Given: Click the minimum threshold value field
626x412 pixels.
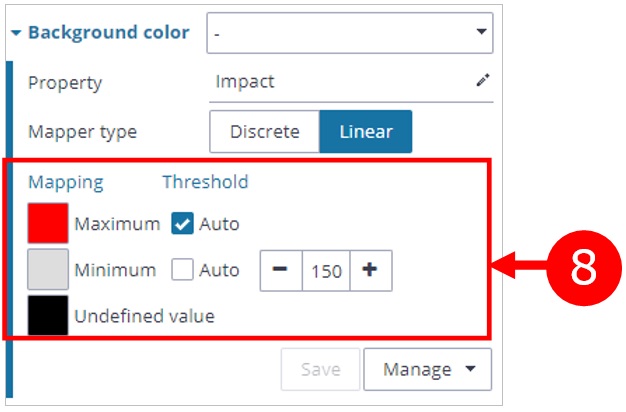Looking at the screenshot, I should pyautogui.click(x=325, y=271).
